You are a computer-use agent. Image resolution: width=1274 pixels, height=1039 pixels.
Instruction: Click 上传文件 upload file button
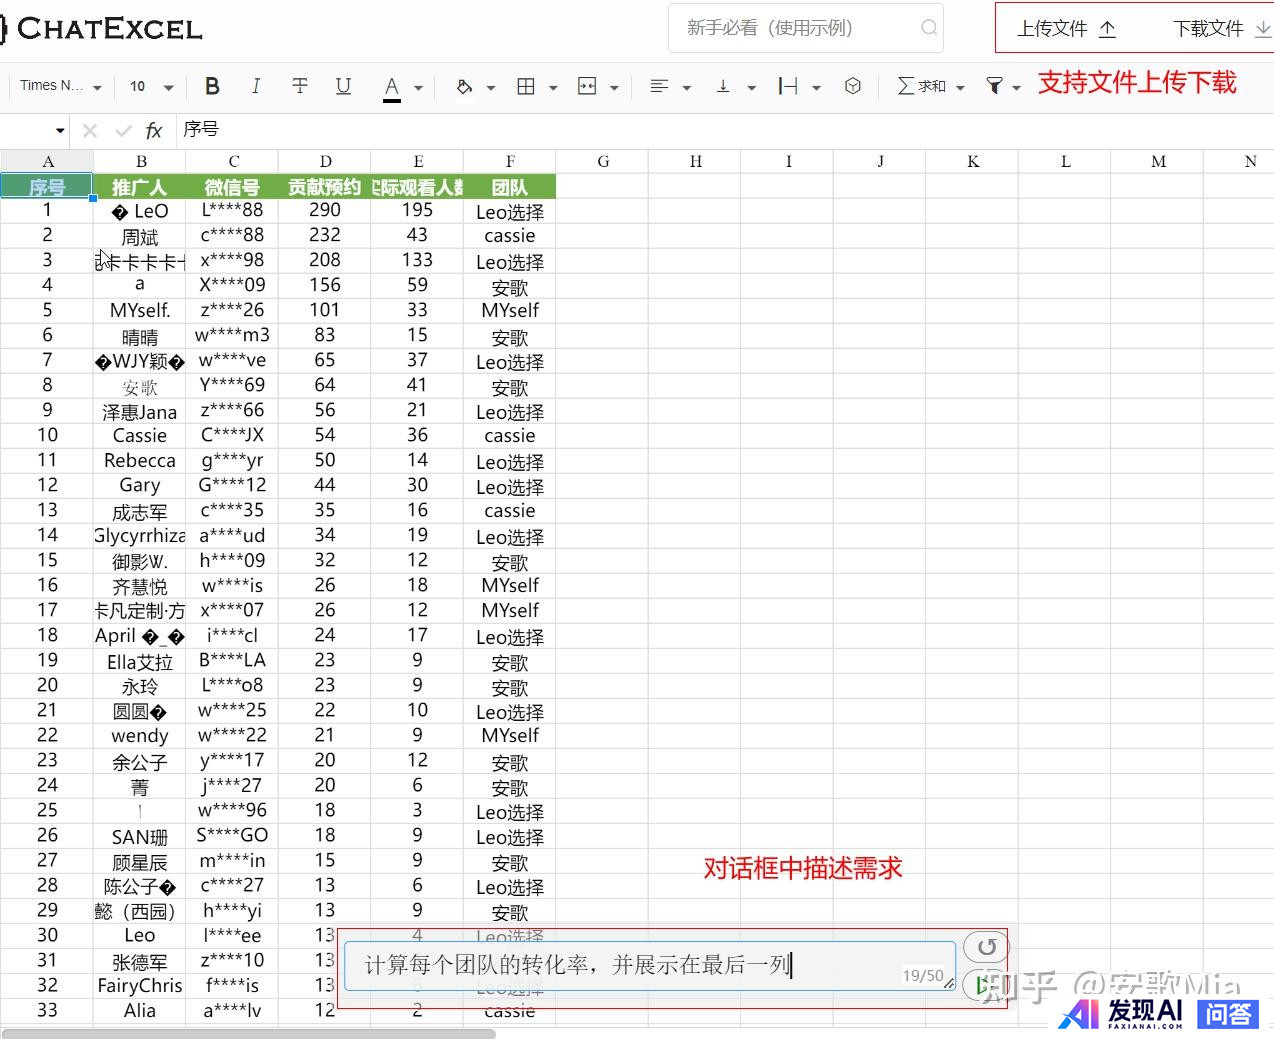pos(1066,29)
